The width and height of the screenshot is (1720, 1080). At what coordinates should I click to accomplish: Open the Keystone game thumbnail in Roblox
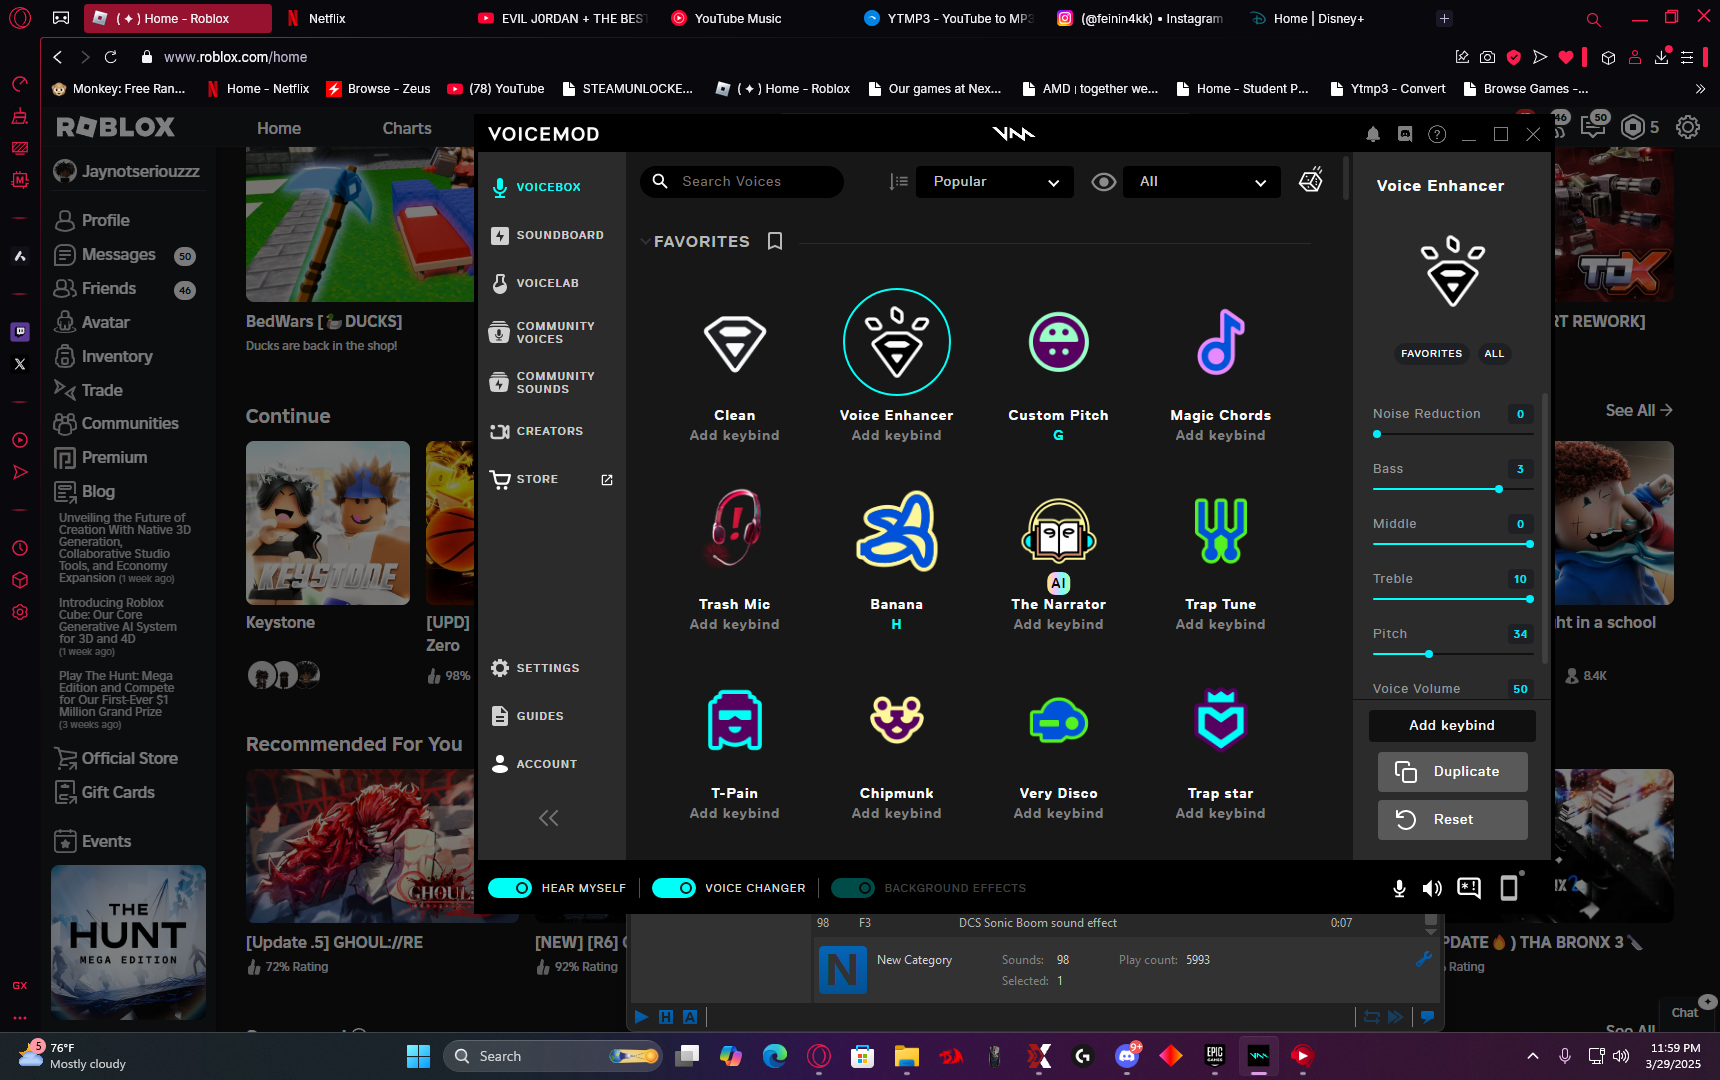[328, 523]
